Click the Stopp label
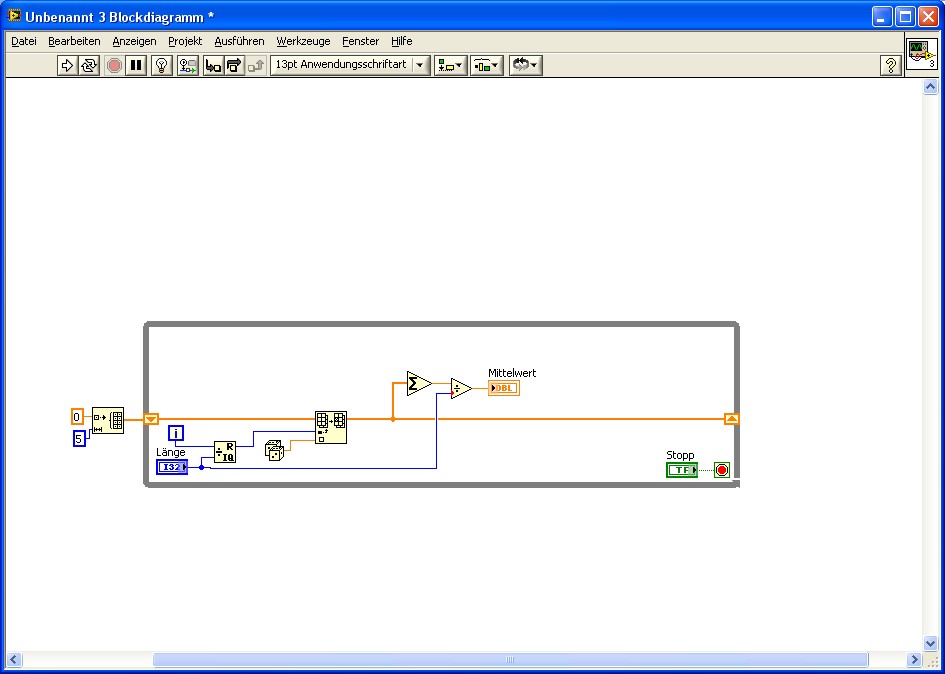The height and width of the screenshot is (674, 945). coord(680,455)
